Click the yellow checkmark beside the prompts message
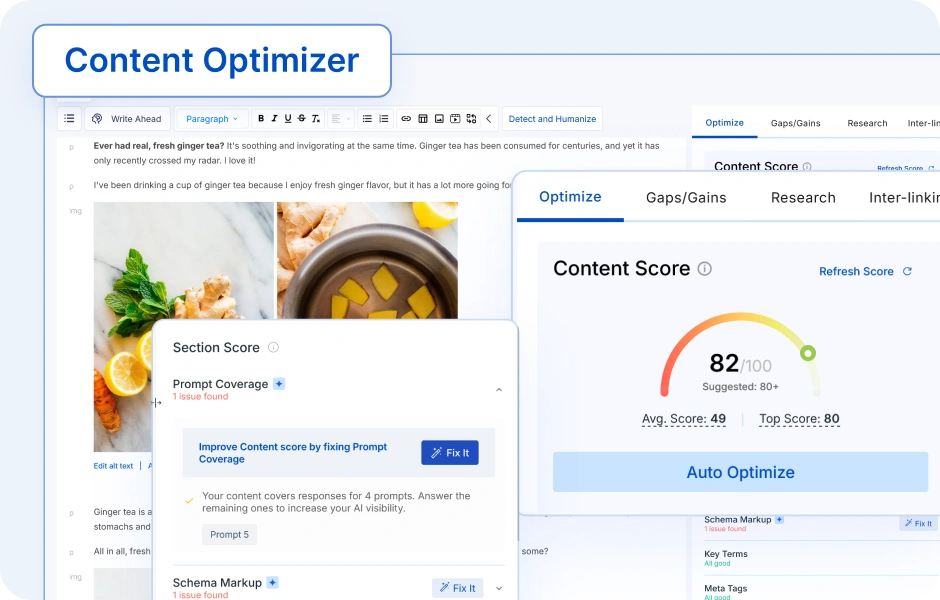Image resolution: width=940 pixels, height=600 pixels. pyautogui.click(x=189, y=500)
